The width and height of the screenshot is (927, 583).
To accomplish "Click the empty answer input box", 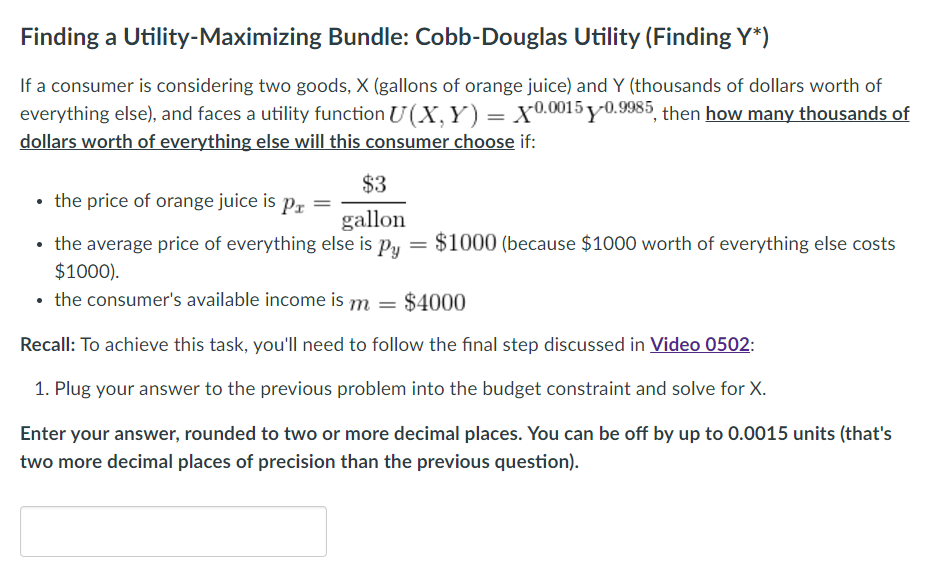I will coord(173,531).
